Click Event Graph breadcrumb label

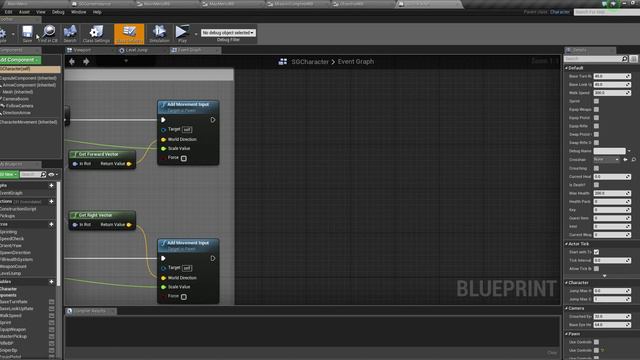(356, 62)
